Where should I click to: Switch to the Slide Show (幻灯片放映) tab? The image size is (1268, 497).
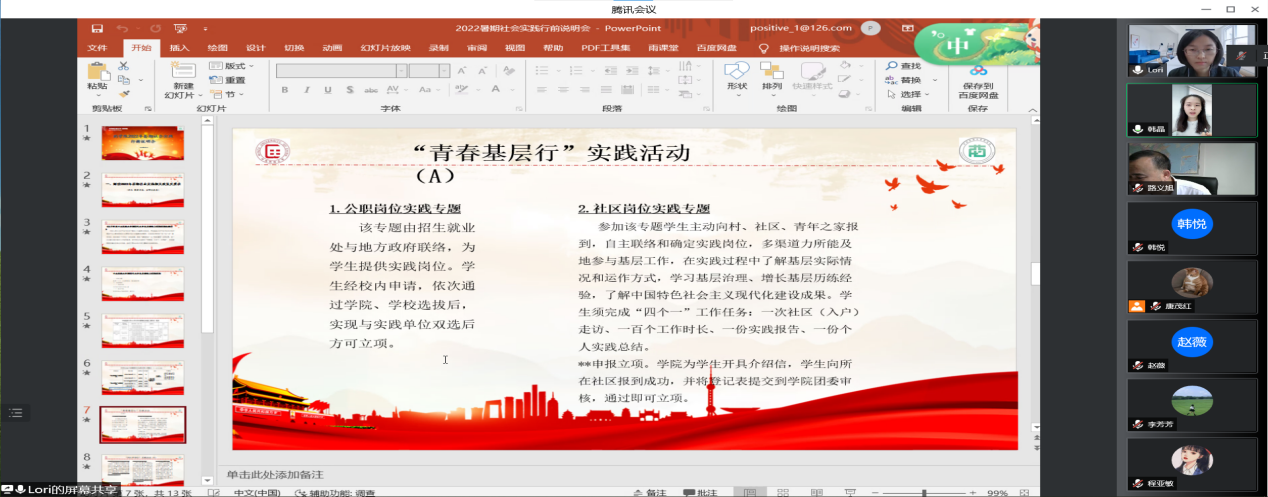point(385,47)
